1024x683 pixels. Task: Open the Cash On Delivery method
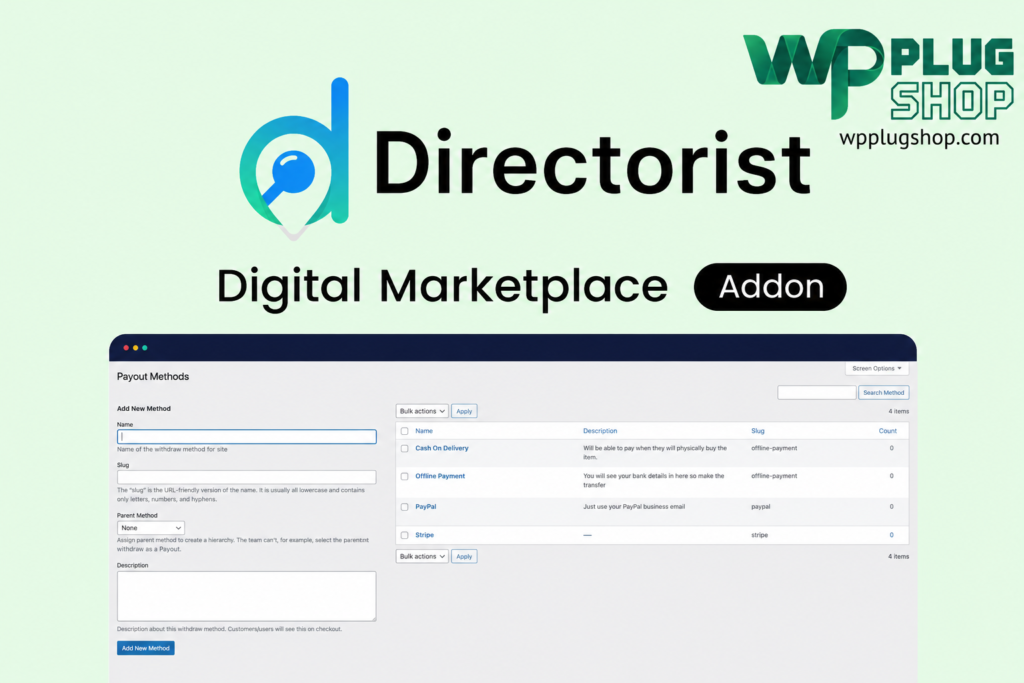[x=441, y=449]
